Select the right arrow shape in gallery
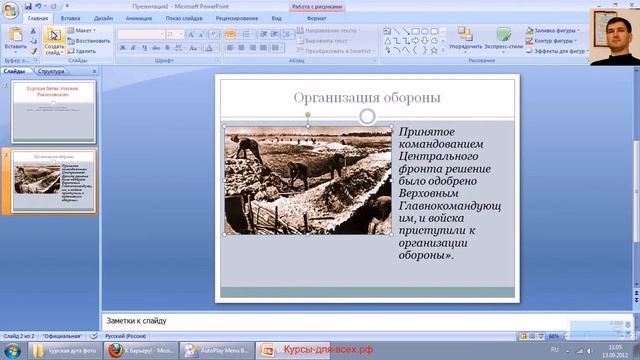The height and width of the screenshot is (360, 640). click(x=416, y=41)
